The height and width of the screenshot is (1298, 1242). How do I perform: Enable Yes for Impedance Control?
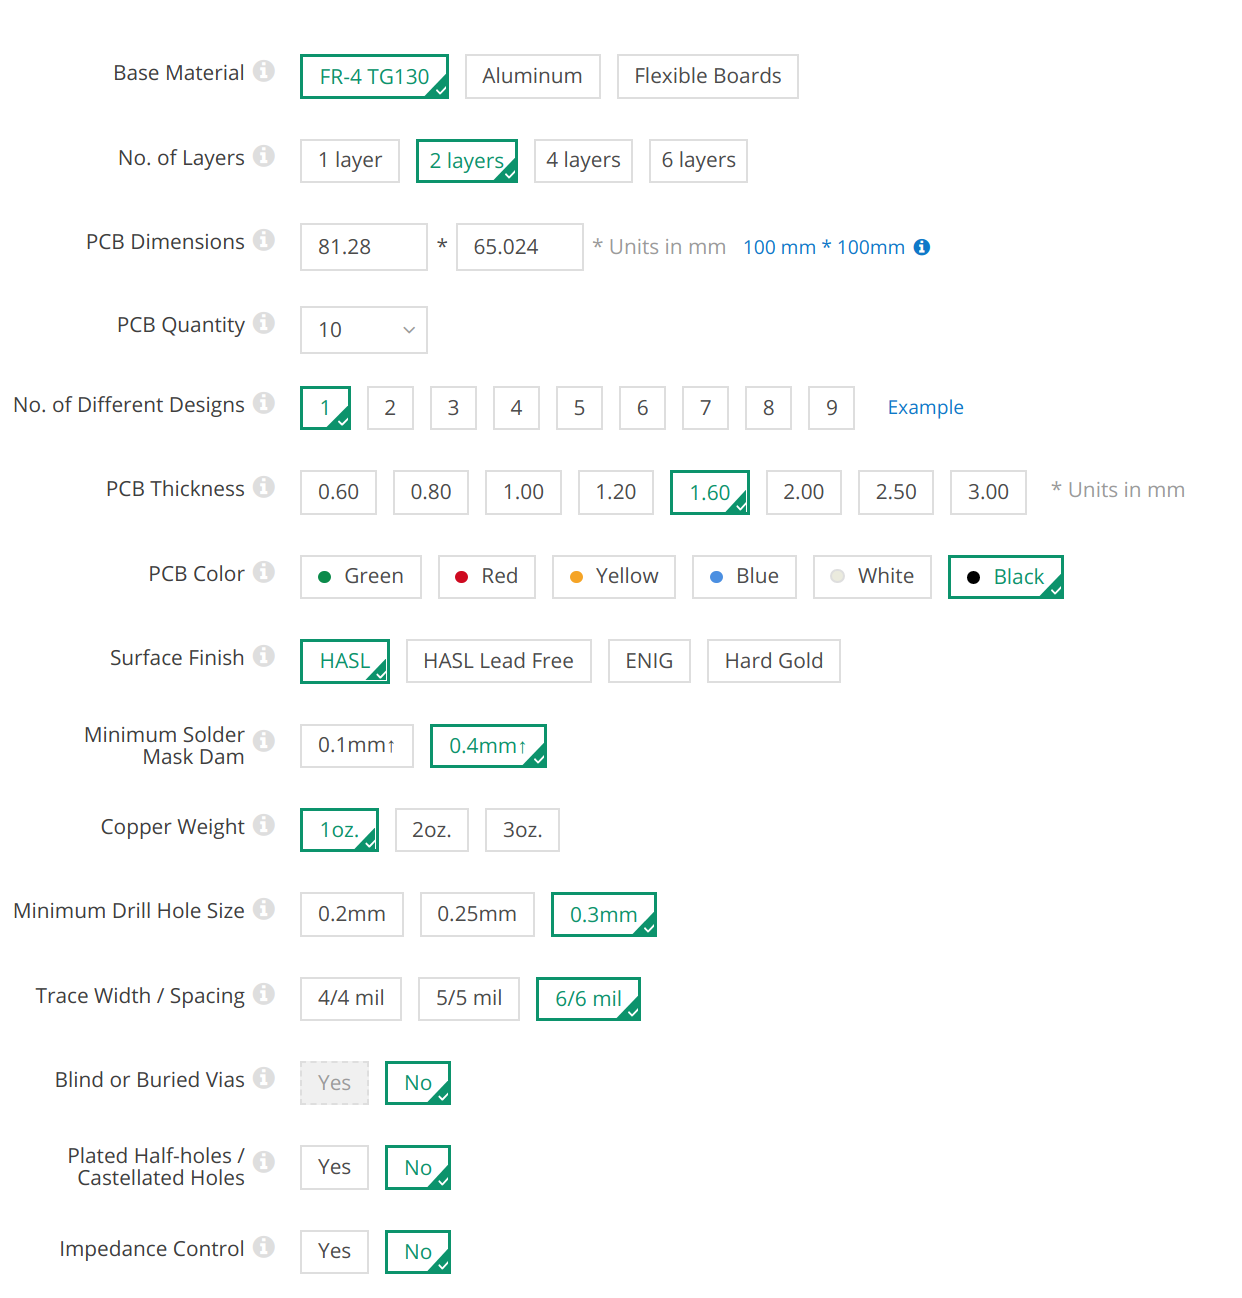point(334,1252)
